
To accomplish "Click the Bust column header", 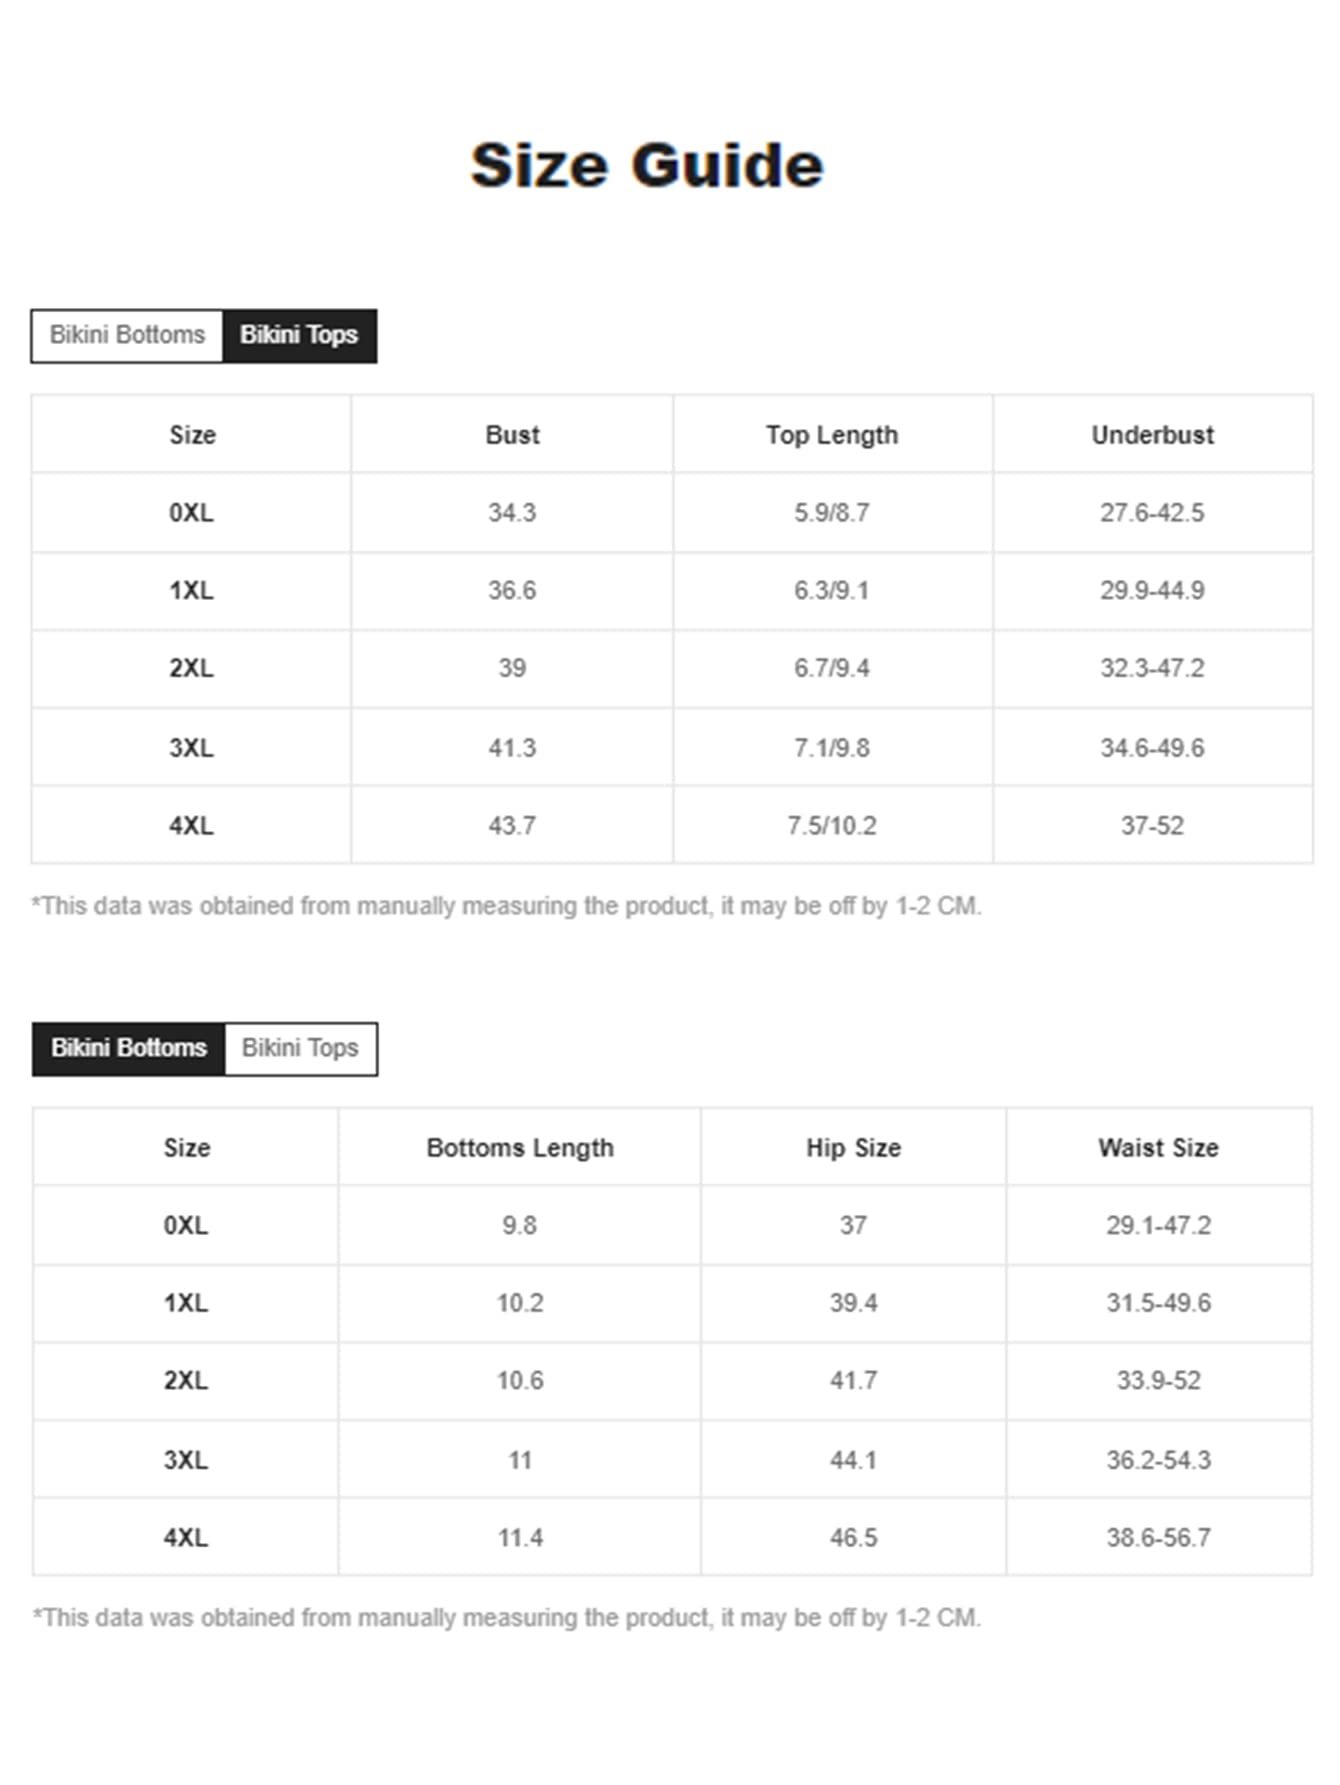I will (x=512, y=435).
